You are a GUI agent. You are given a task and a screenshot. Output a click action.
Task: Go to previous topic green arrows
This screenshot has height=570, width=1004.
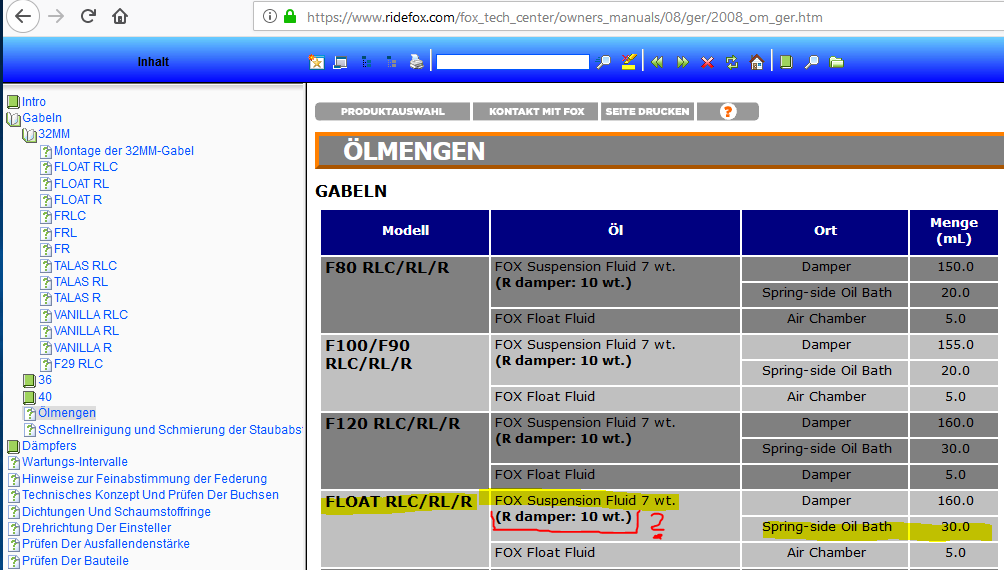tap(658, 62)
